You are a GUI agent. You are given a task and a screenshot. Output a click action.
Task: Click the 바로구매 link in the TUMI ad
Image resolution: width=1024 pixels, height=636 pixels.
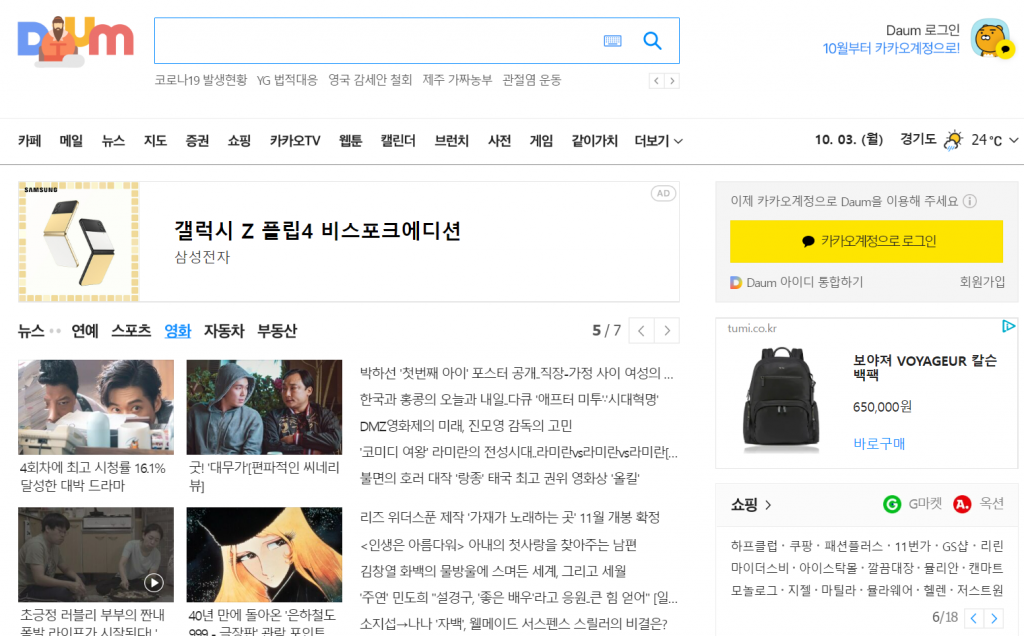(878, 444)
